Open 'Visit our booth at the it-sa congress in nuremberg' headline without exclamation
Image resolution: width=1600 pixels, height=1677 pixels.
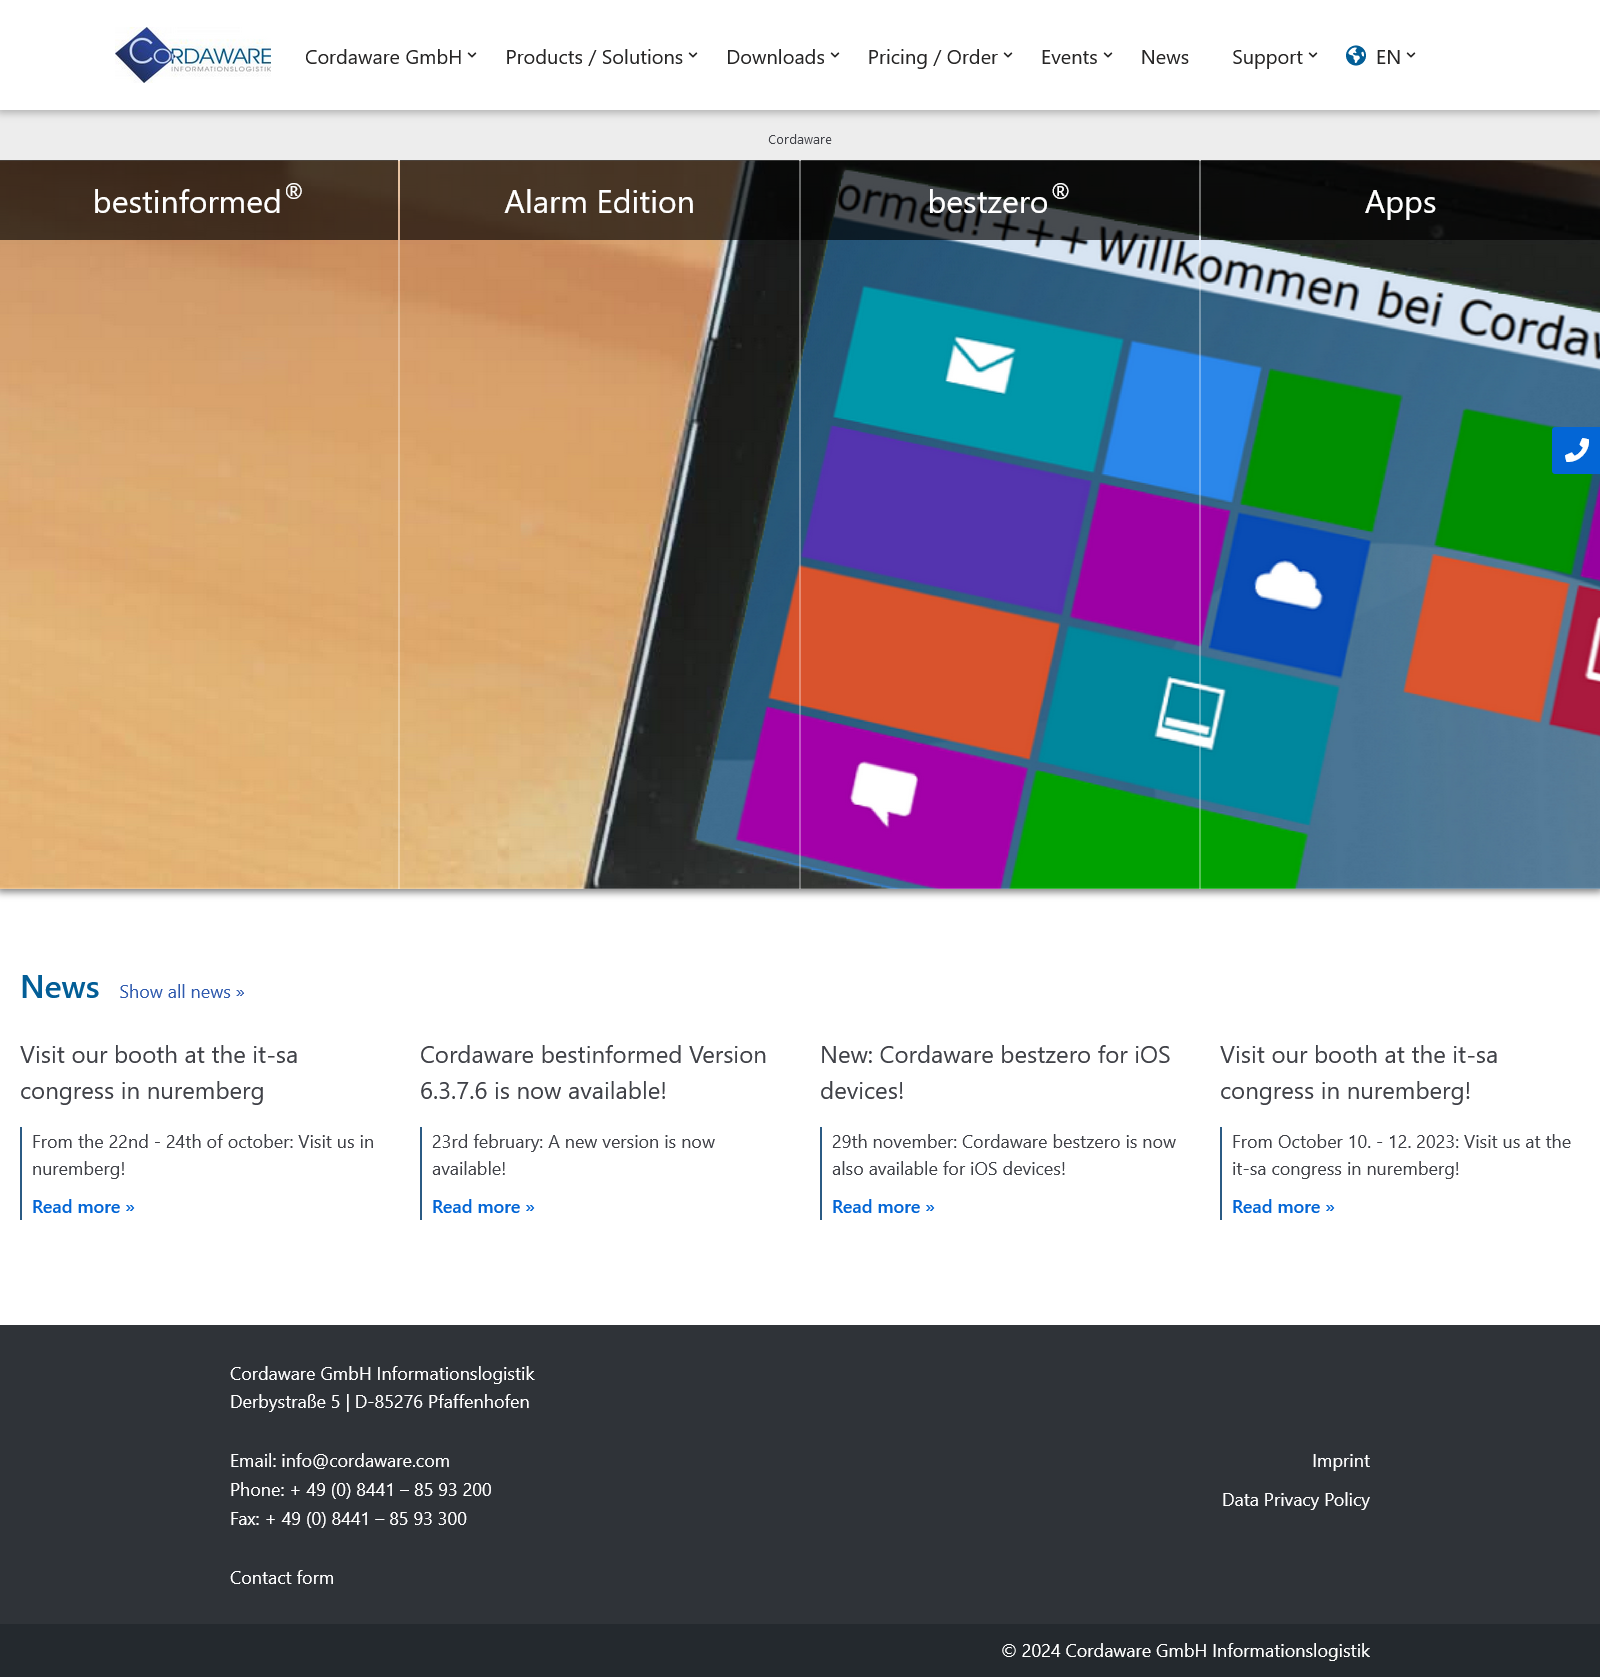(x=159, y=1073)
